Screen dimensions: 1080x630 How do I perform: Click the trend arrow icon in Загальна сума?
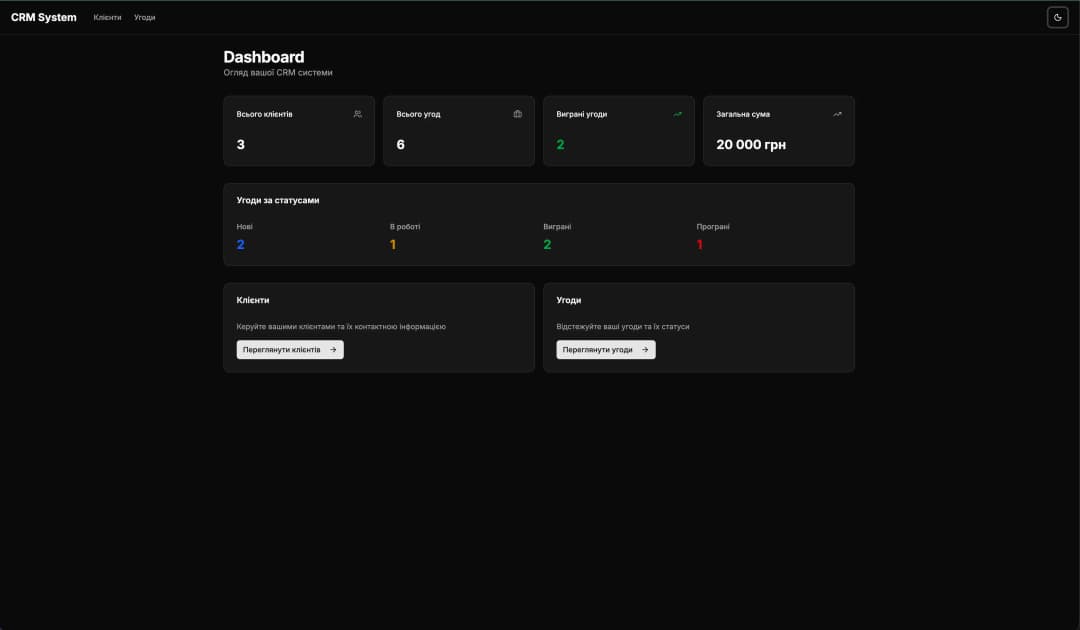(x=837, y=114)
